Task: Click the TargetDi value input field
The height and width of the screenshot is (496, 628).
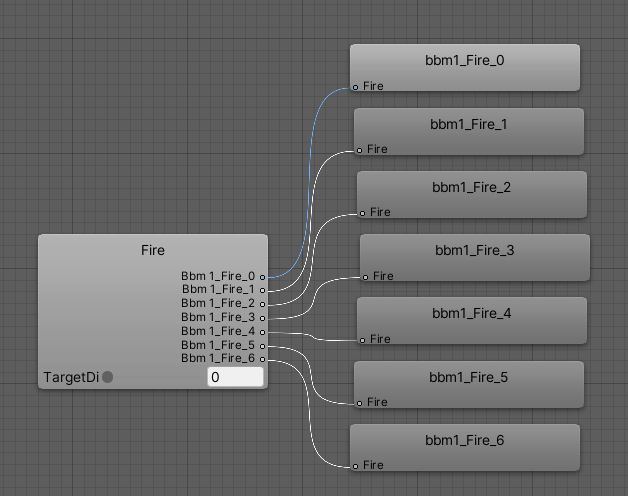Action: tap(235, 377)
